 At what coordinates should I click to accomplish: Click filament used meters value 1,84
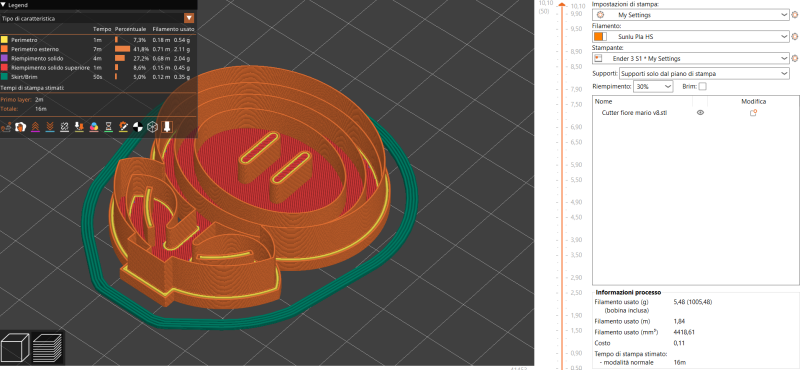[x=680, y=321]
